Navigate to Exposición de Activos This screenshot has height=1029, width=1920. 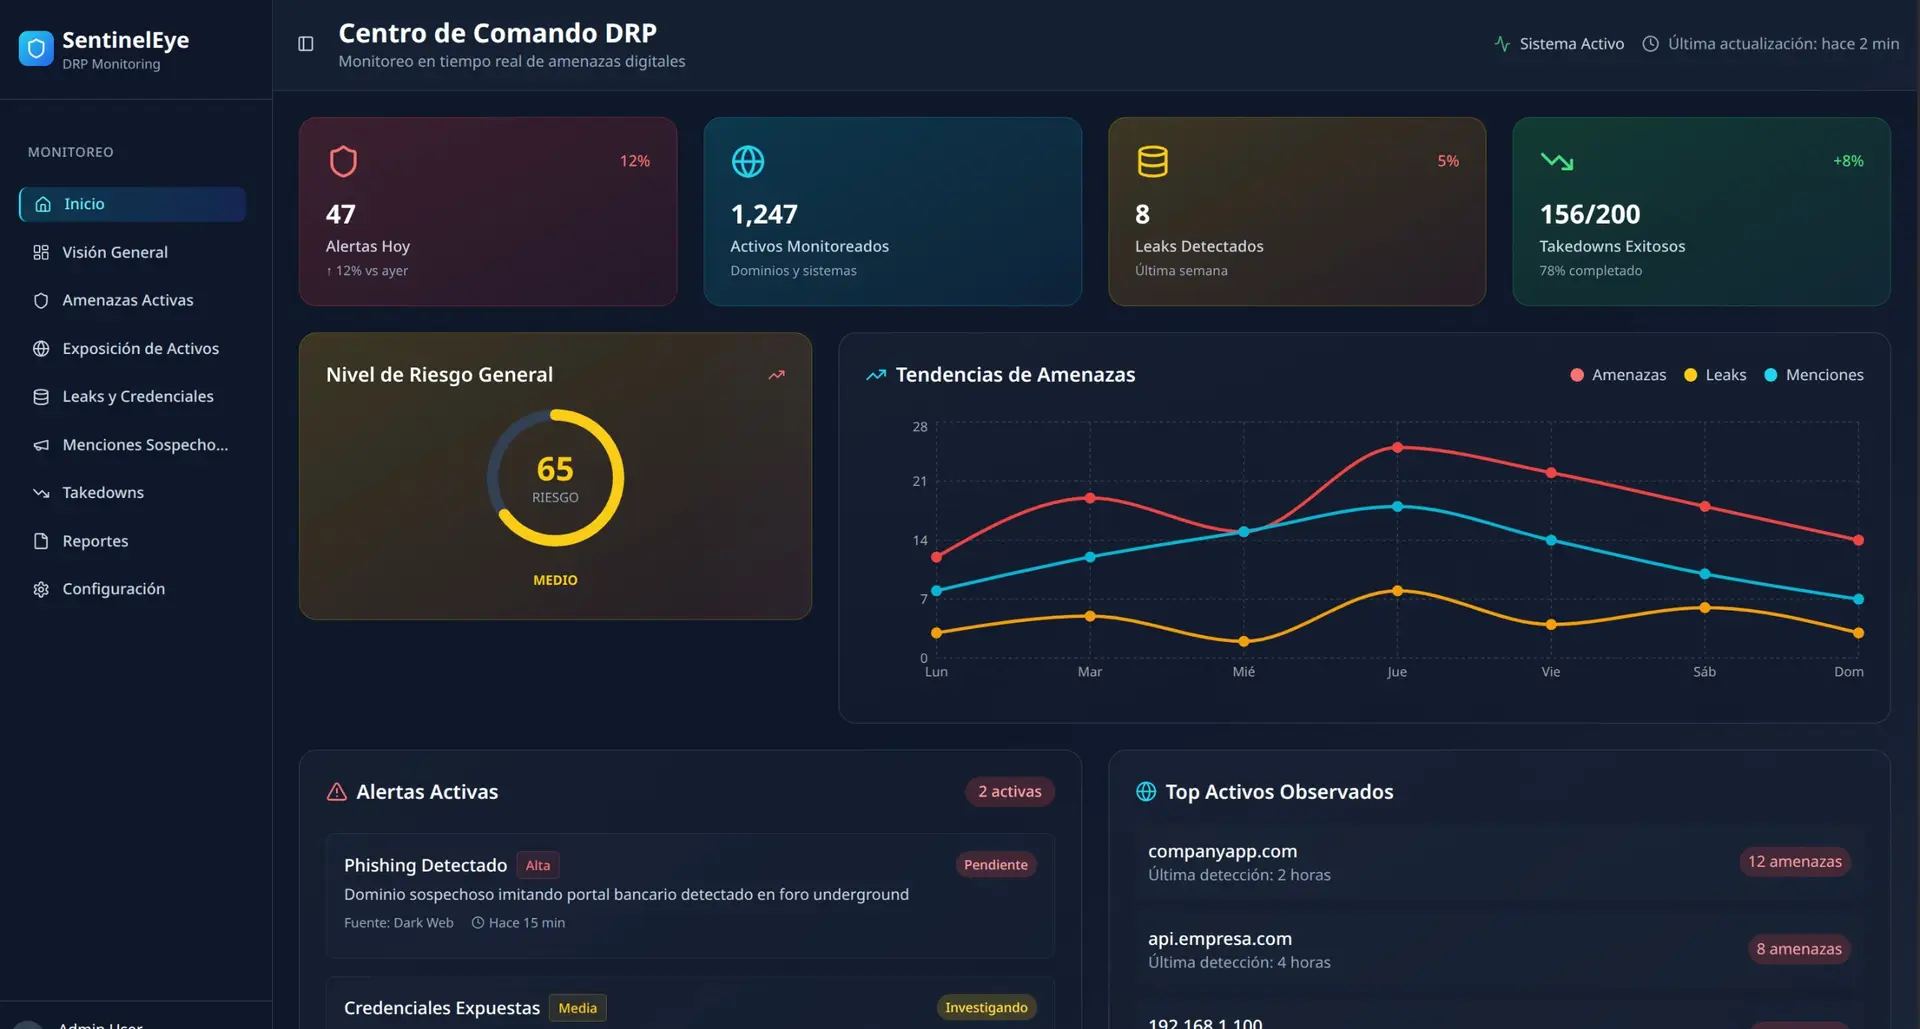[x=132, y=349]
